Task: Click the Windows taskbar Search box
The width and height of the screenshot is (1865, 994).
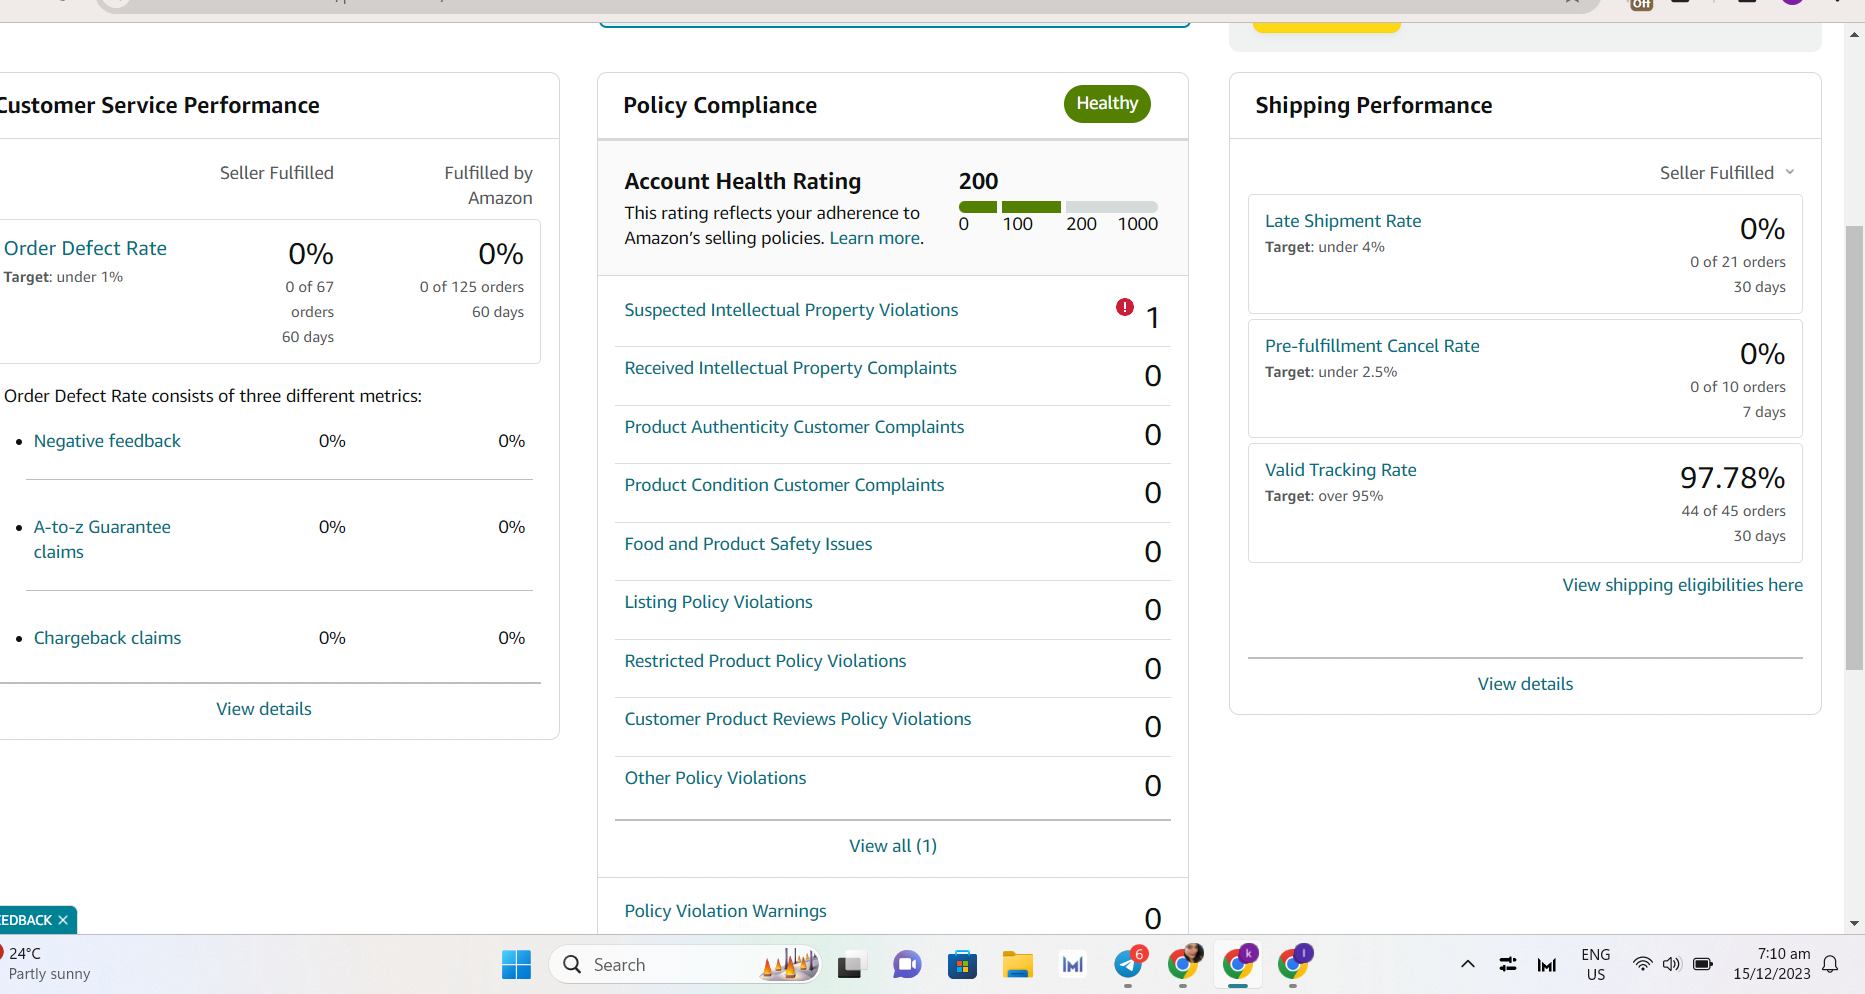Action: coord(684,965)
